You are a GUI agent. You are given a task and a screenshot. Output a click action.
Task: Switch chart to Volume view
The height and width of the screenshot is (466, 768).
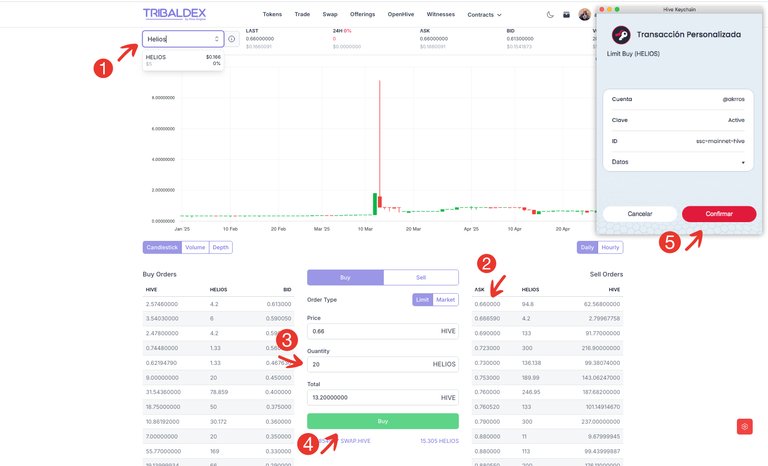195,247
